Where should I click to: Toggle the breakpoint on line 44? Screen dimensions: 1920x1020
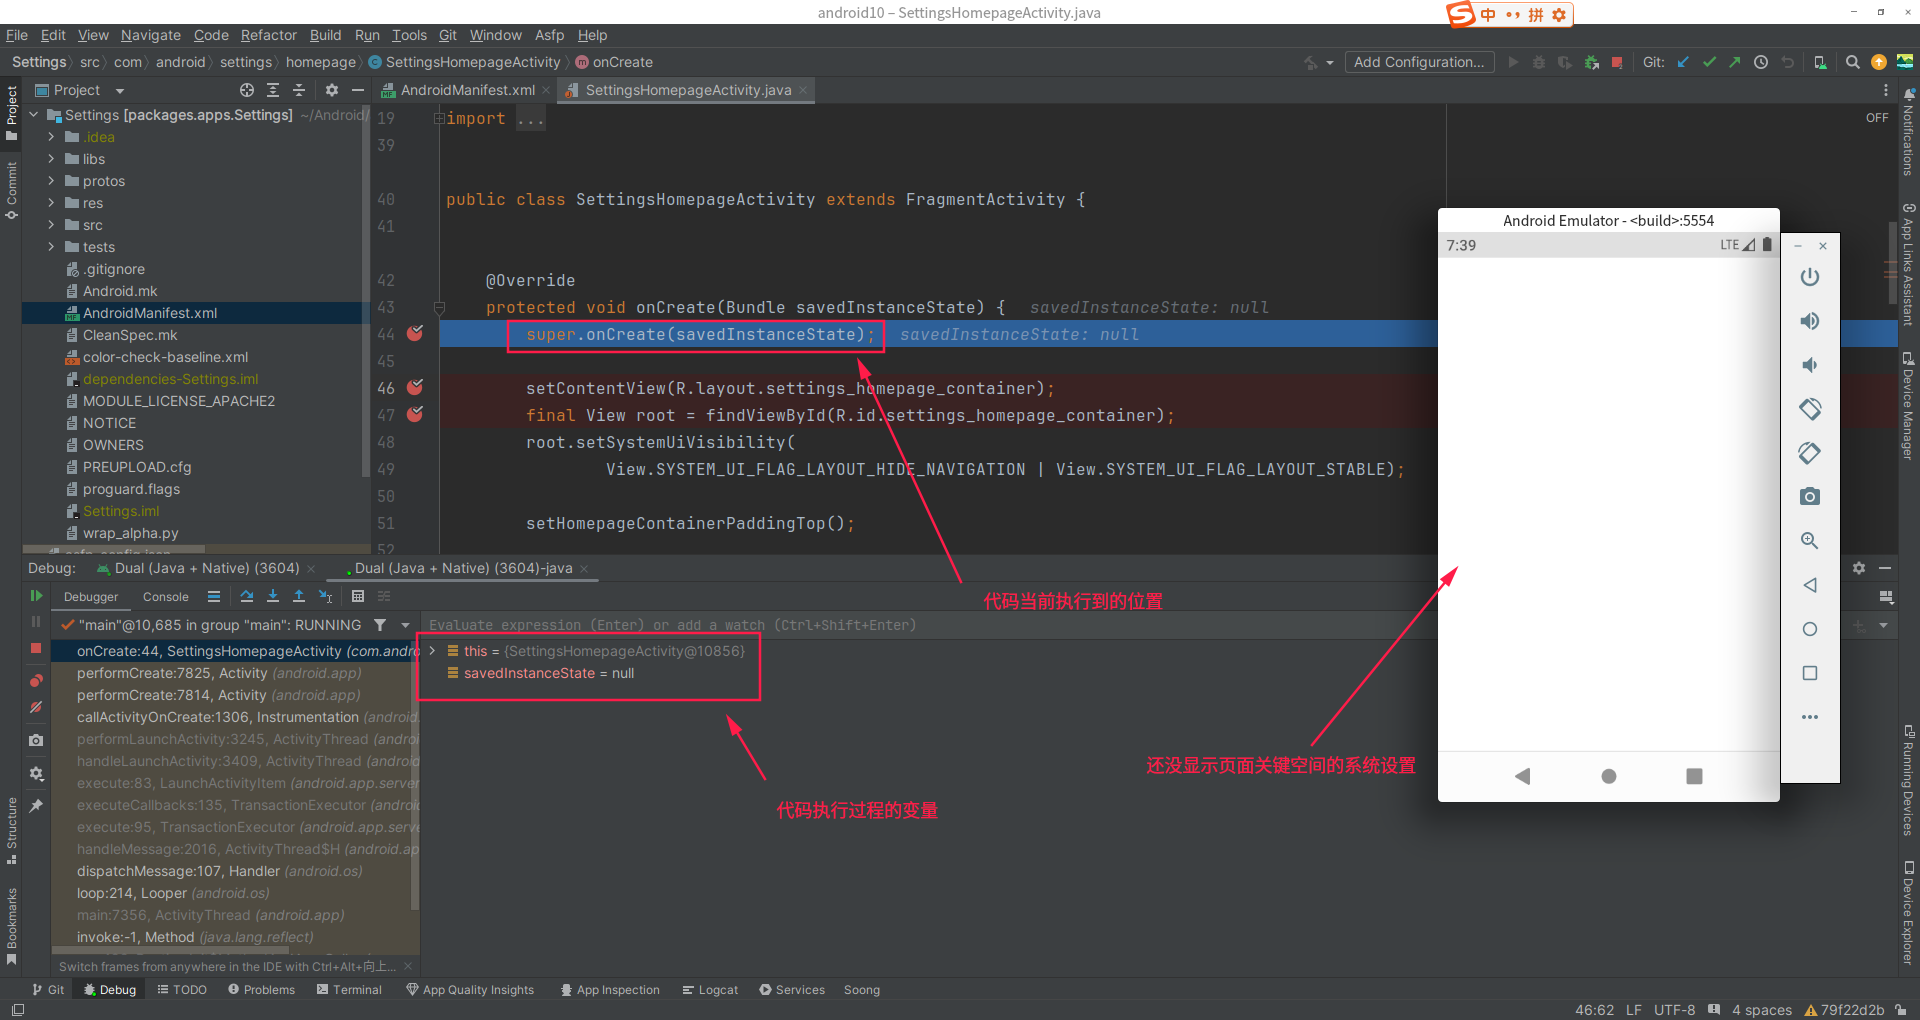pos(415,334)
